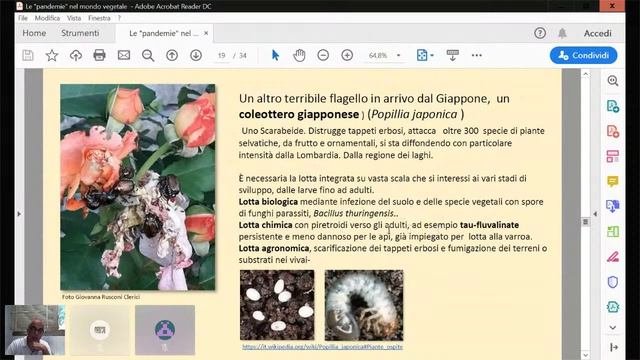The height and width of the screenshot is (360, 640).
Task: Click the "Foto Giovanna Rusconi Clerici" caption
Action: coord(101,297)
